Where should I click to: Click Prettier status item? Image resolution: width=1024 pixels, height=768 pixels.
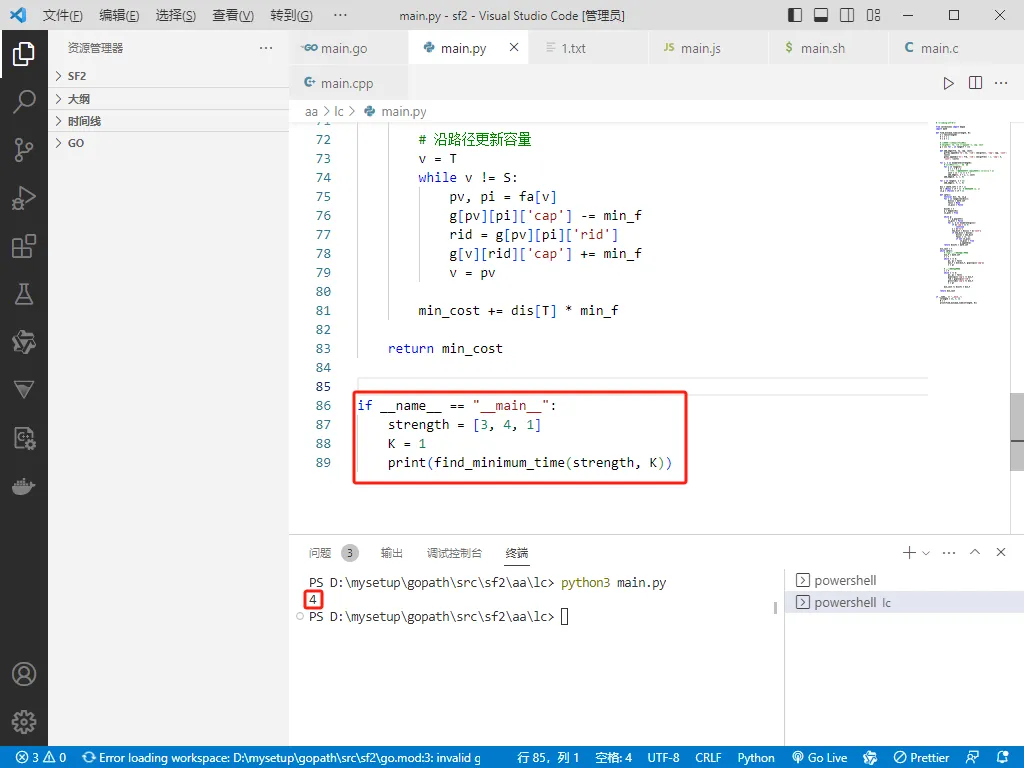click(x=921, y=758)
